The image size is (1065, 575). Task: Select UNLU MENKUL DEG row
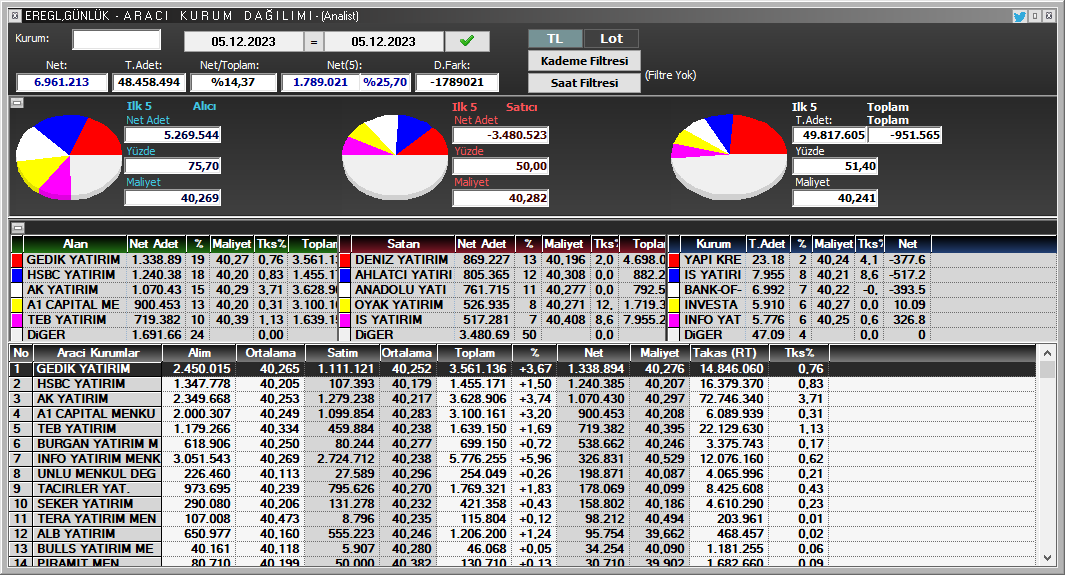click(522, 474)
